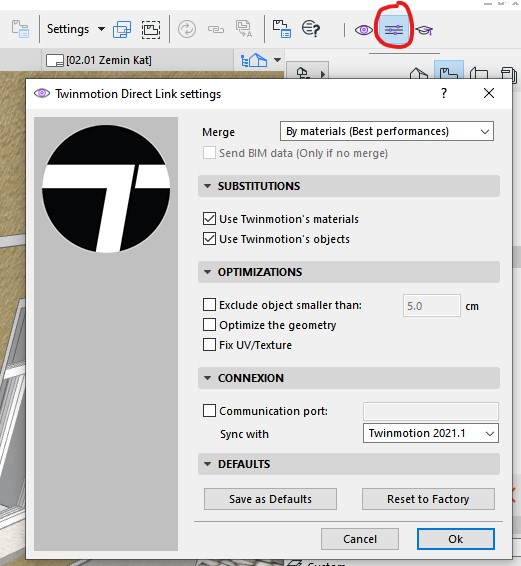This screenshot has width=521, height=566.
Task: Open the graduation cap help icon
Action: [424, 30]
